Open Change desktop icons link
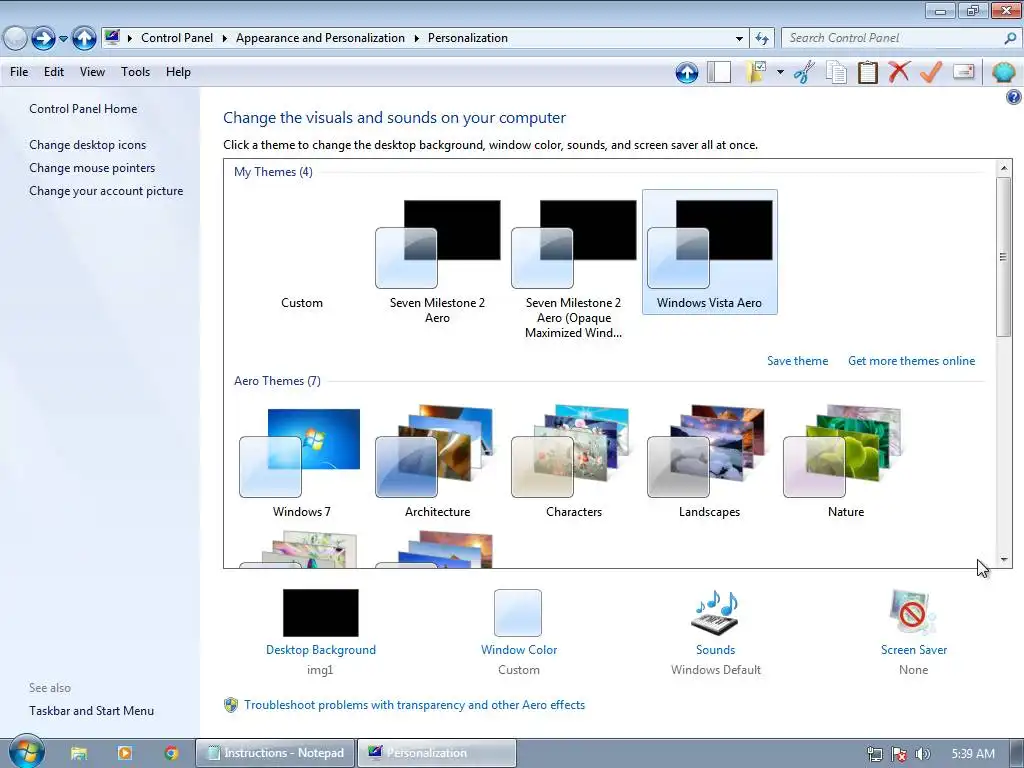 tap(88, 145)
